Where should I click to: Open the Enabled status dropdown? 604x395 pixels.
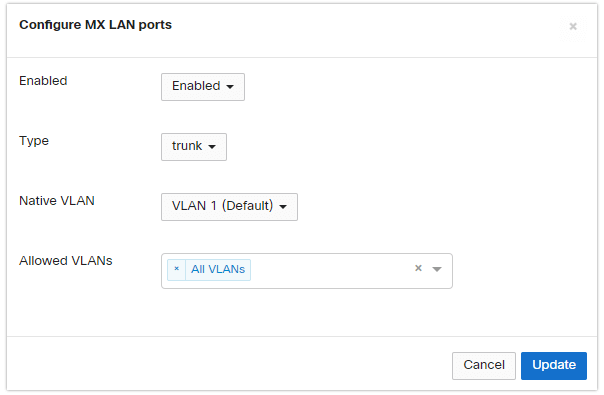(x=203, y=87)
